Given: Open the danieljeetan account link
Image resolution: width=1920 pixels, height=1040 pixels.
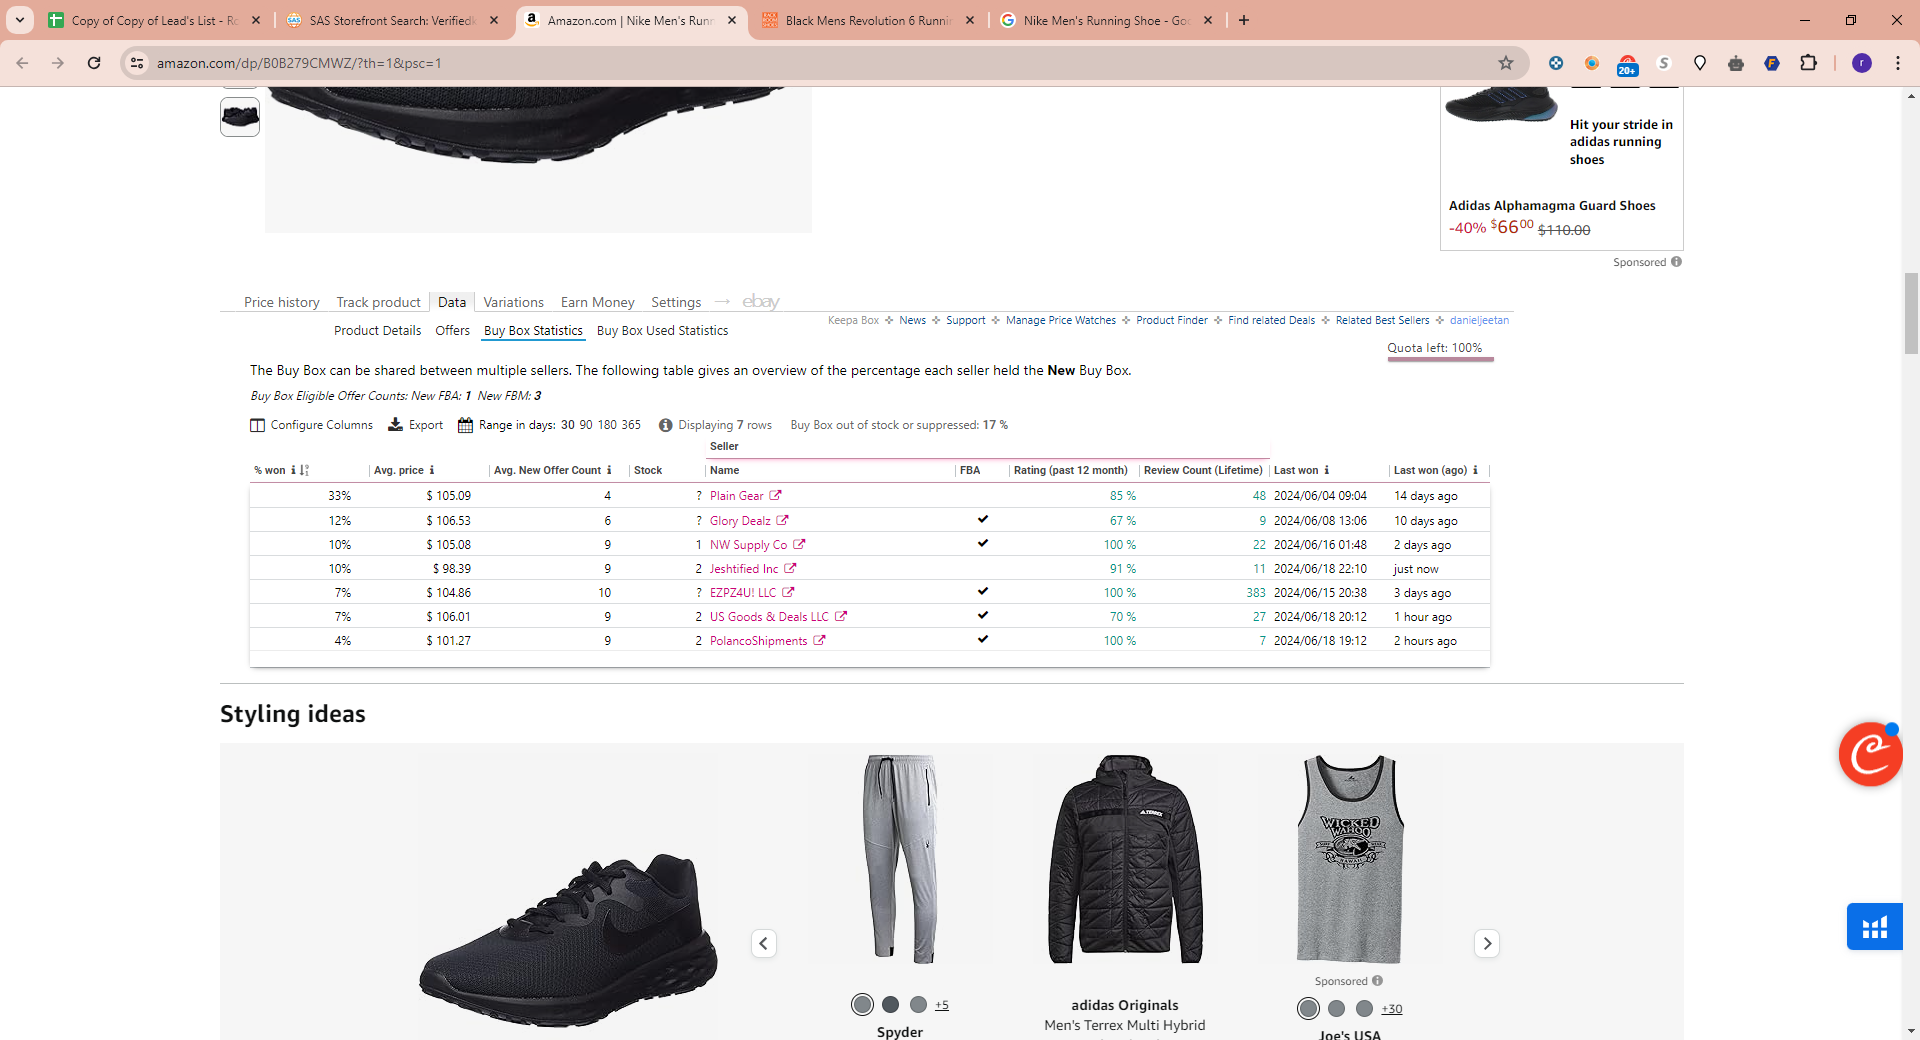Looking at the screenshot, I should pos(1480,320).
